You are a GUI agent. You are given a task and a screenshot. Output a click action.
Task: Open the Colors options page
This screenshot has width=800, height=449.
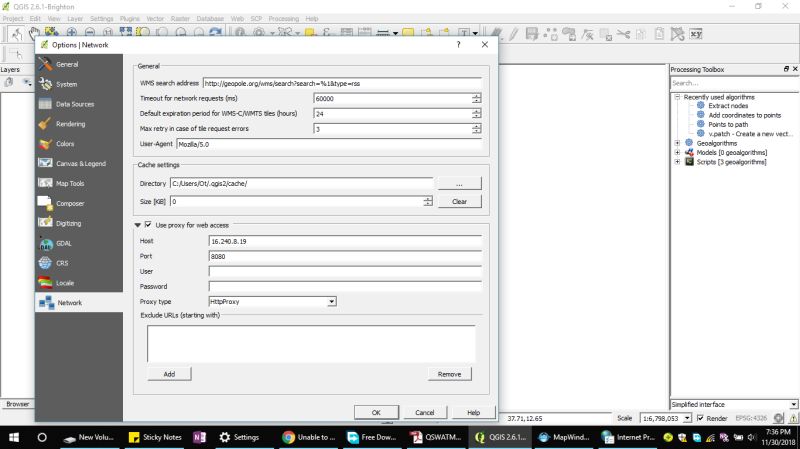coord(79,144)
